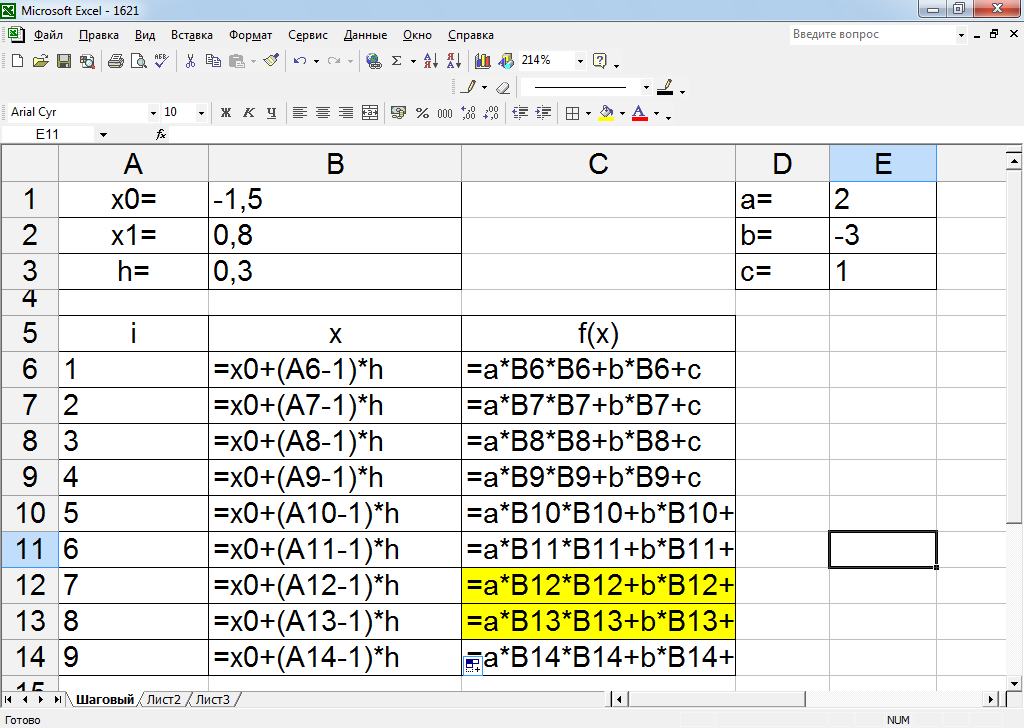Center align cell text
This screenshot has width=1024, height=728.
pos(323,113)
